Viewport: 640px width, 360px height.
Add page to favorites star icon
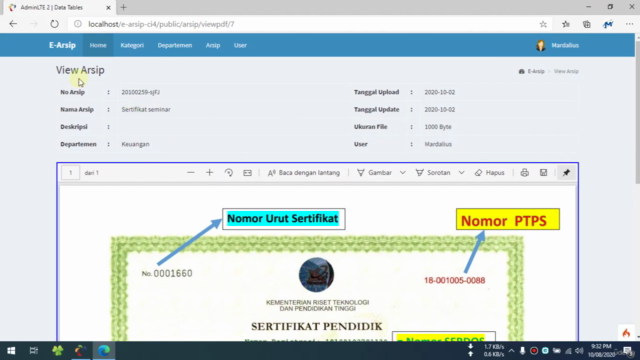(x=543, y=24)
